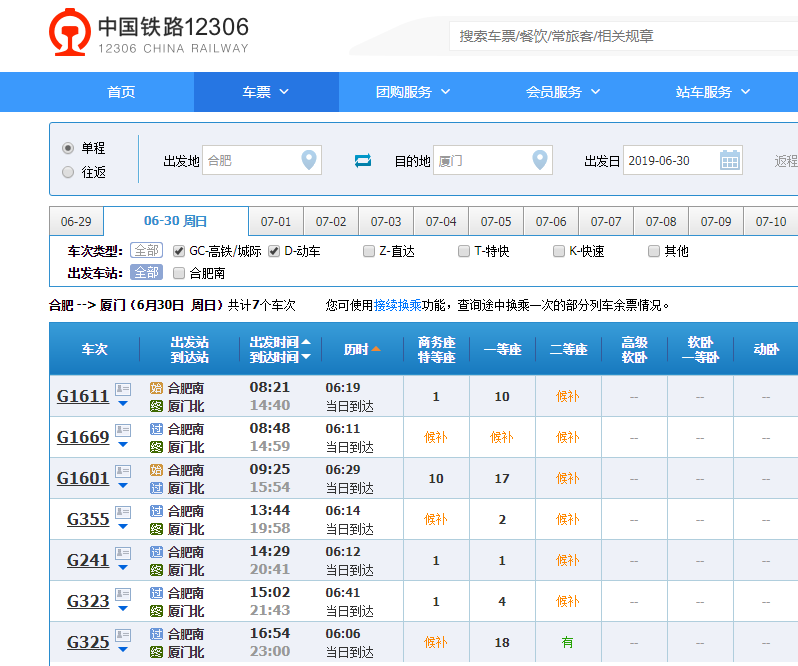The width and height of the screenshot is (798, 666).
Task: Select the 往返 round-trip radio button
Action: point(68,172)
